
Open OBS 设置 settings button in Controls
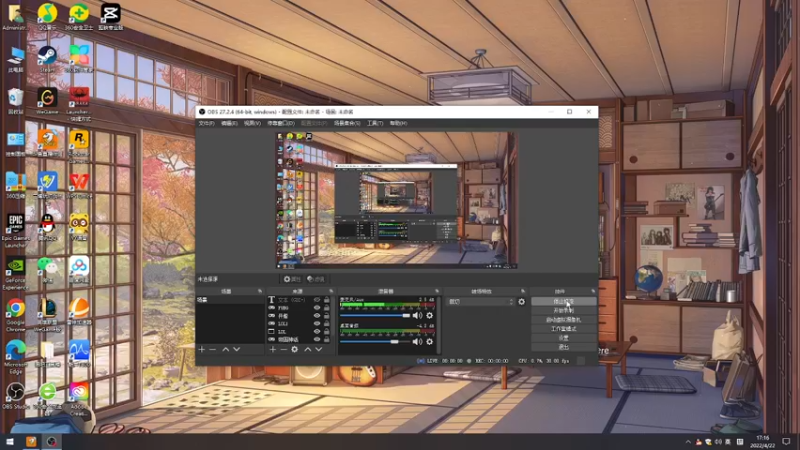pos(563,338)
